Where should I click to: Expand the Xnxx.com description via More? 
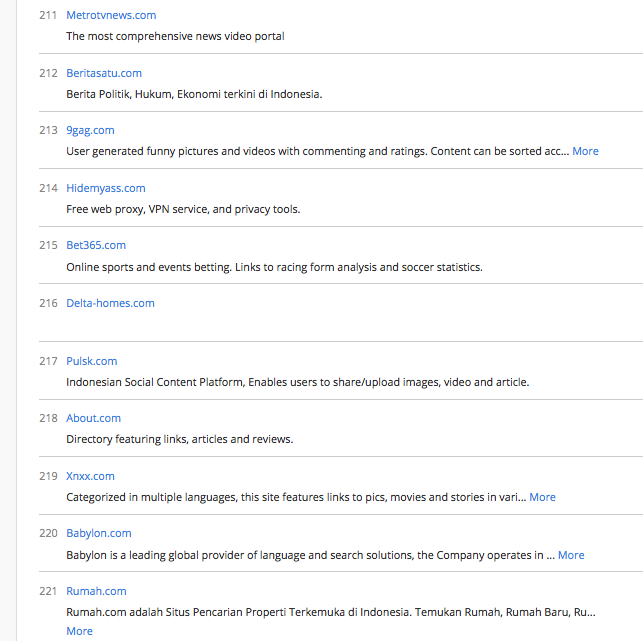coord(542,497)
